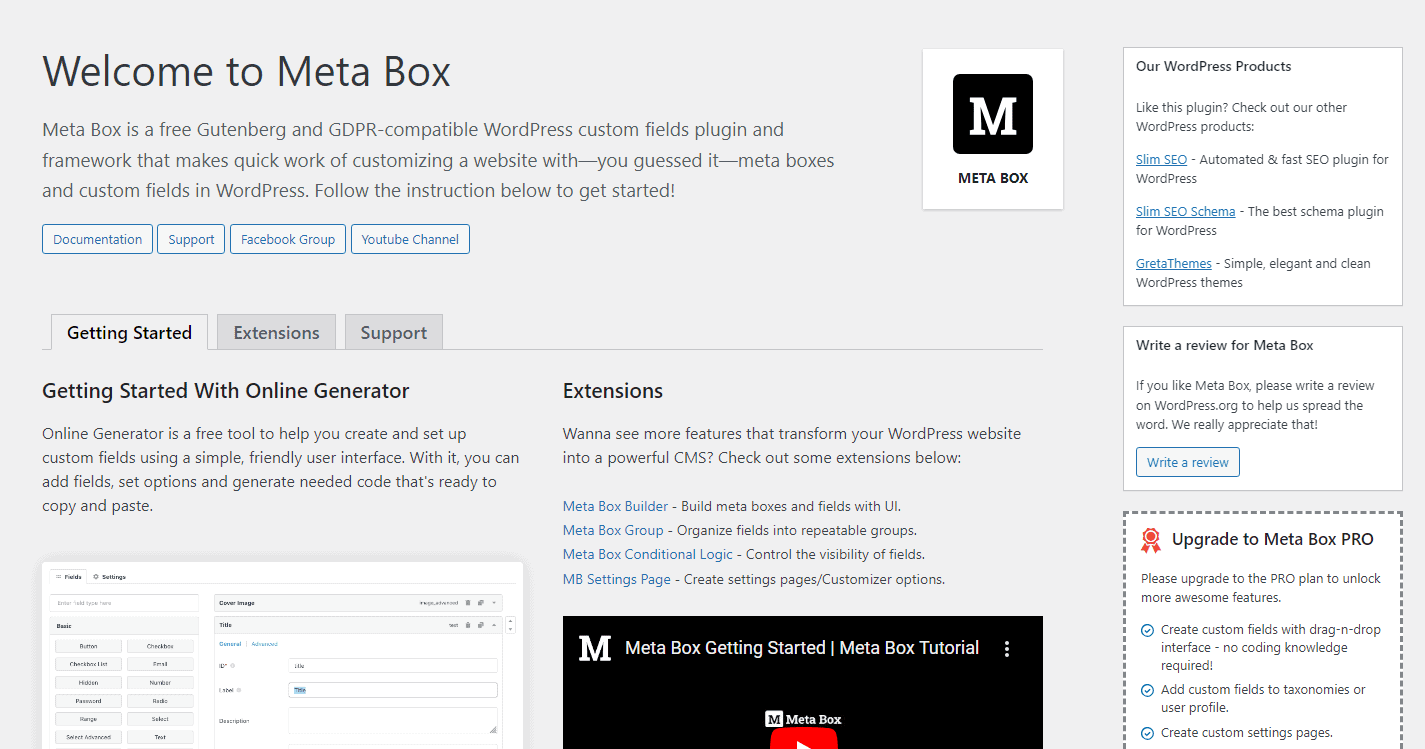Viewport: 1425px width, 749px height.
Task: Click text Automated & fast SEO plugin
Action: (x=1262, y=169)
